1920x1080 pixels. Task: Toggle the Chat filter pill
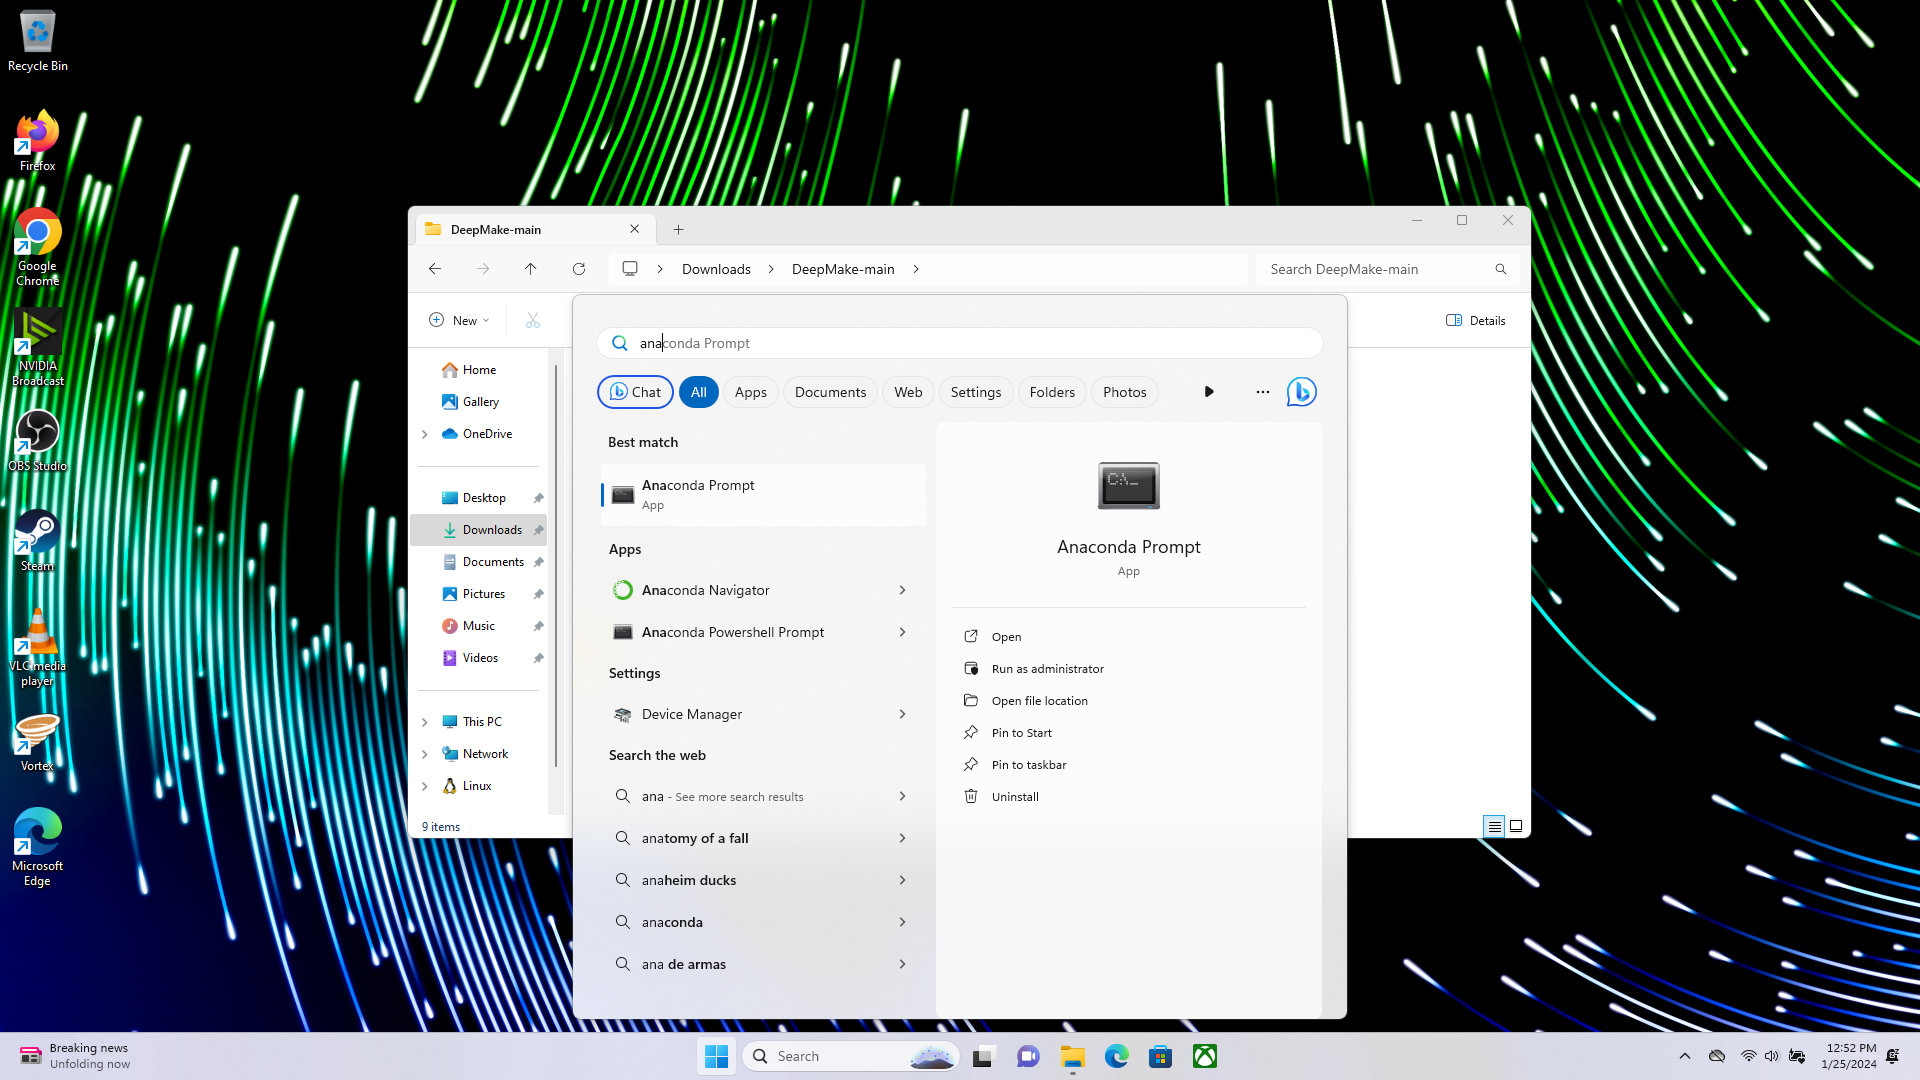[x=635, y=392]
